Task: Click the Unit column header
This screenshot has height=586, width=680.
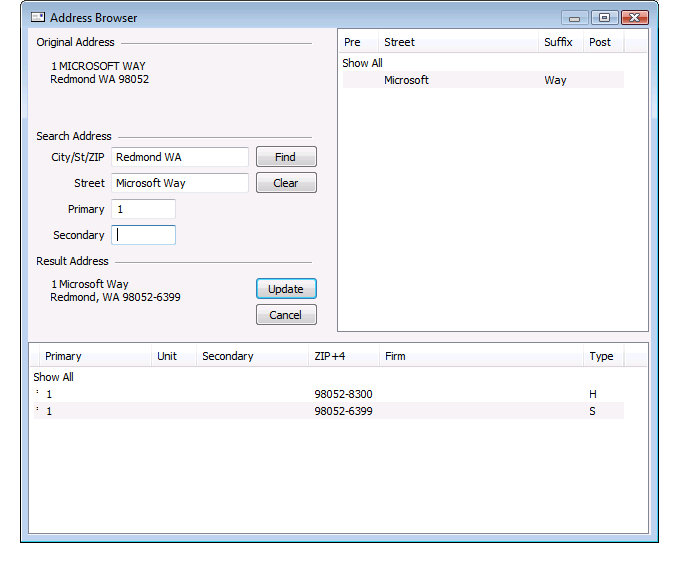Action: point(174,356)
